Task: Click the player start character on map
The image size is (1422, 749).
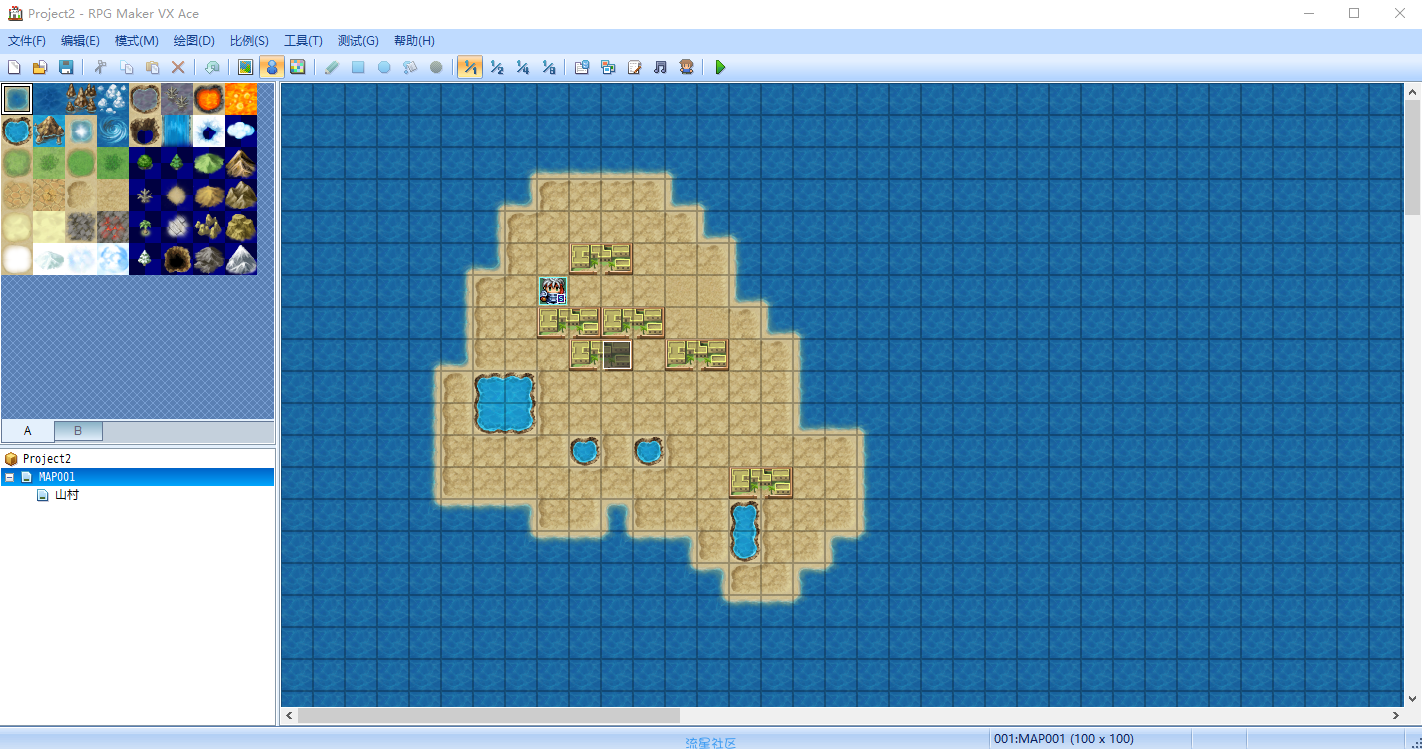Action: [x=553, y=291]
